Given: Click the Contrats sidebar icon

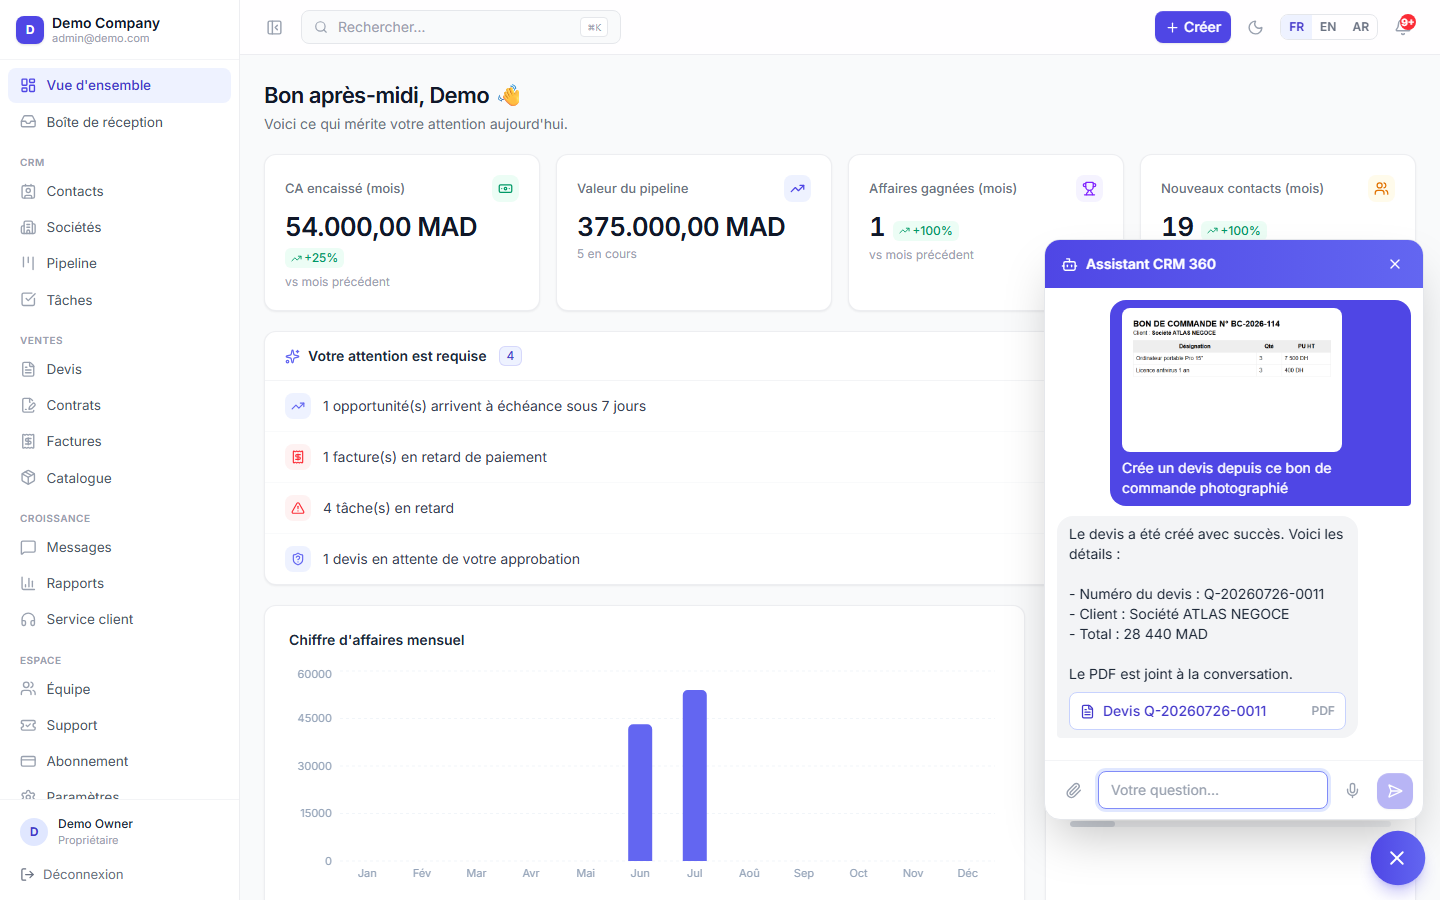Looking at the screenshot, I should (28, 405).
